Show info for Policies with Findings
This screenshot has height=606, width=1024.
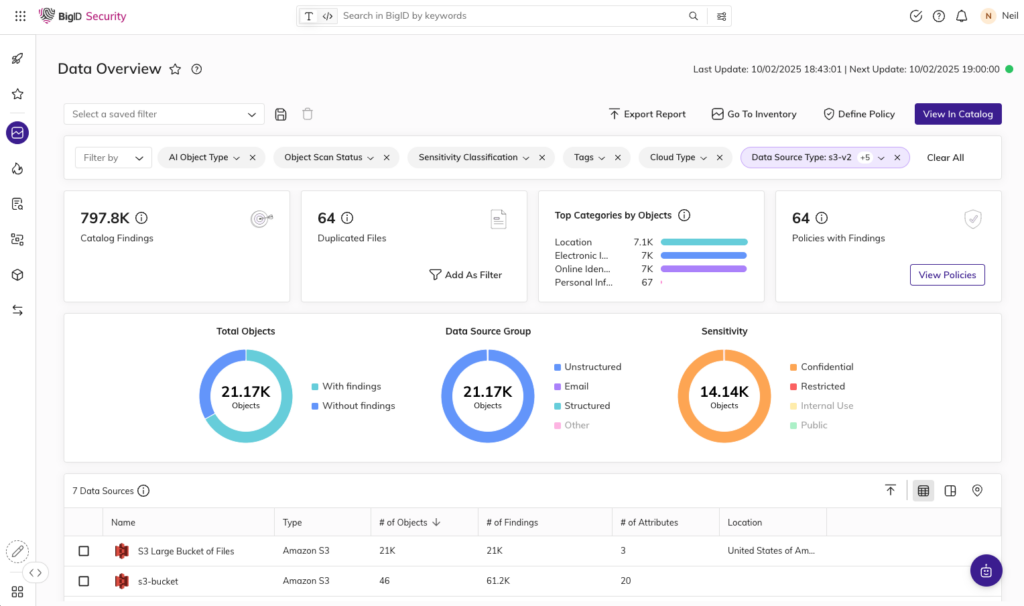point(822,218)
